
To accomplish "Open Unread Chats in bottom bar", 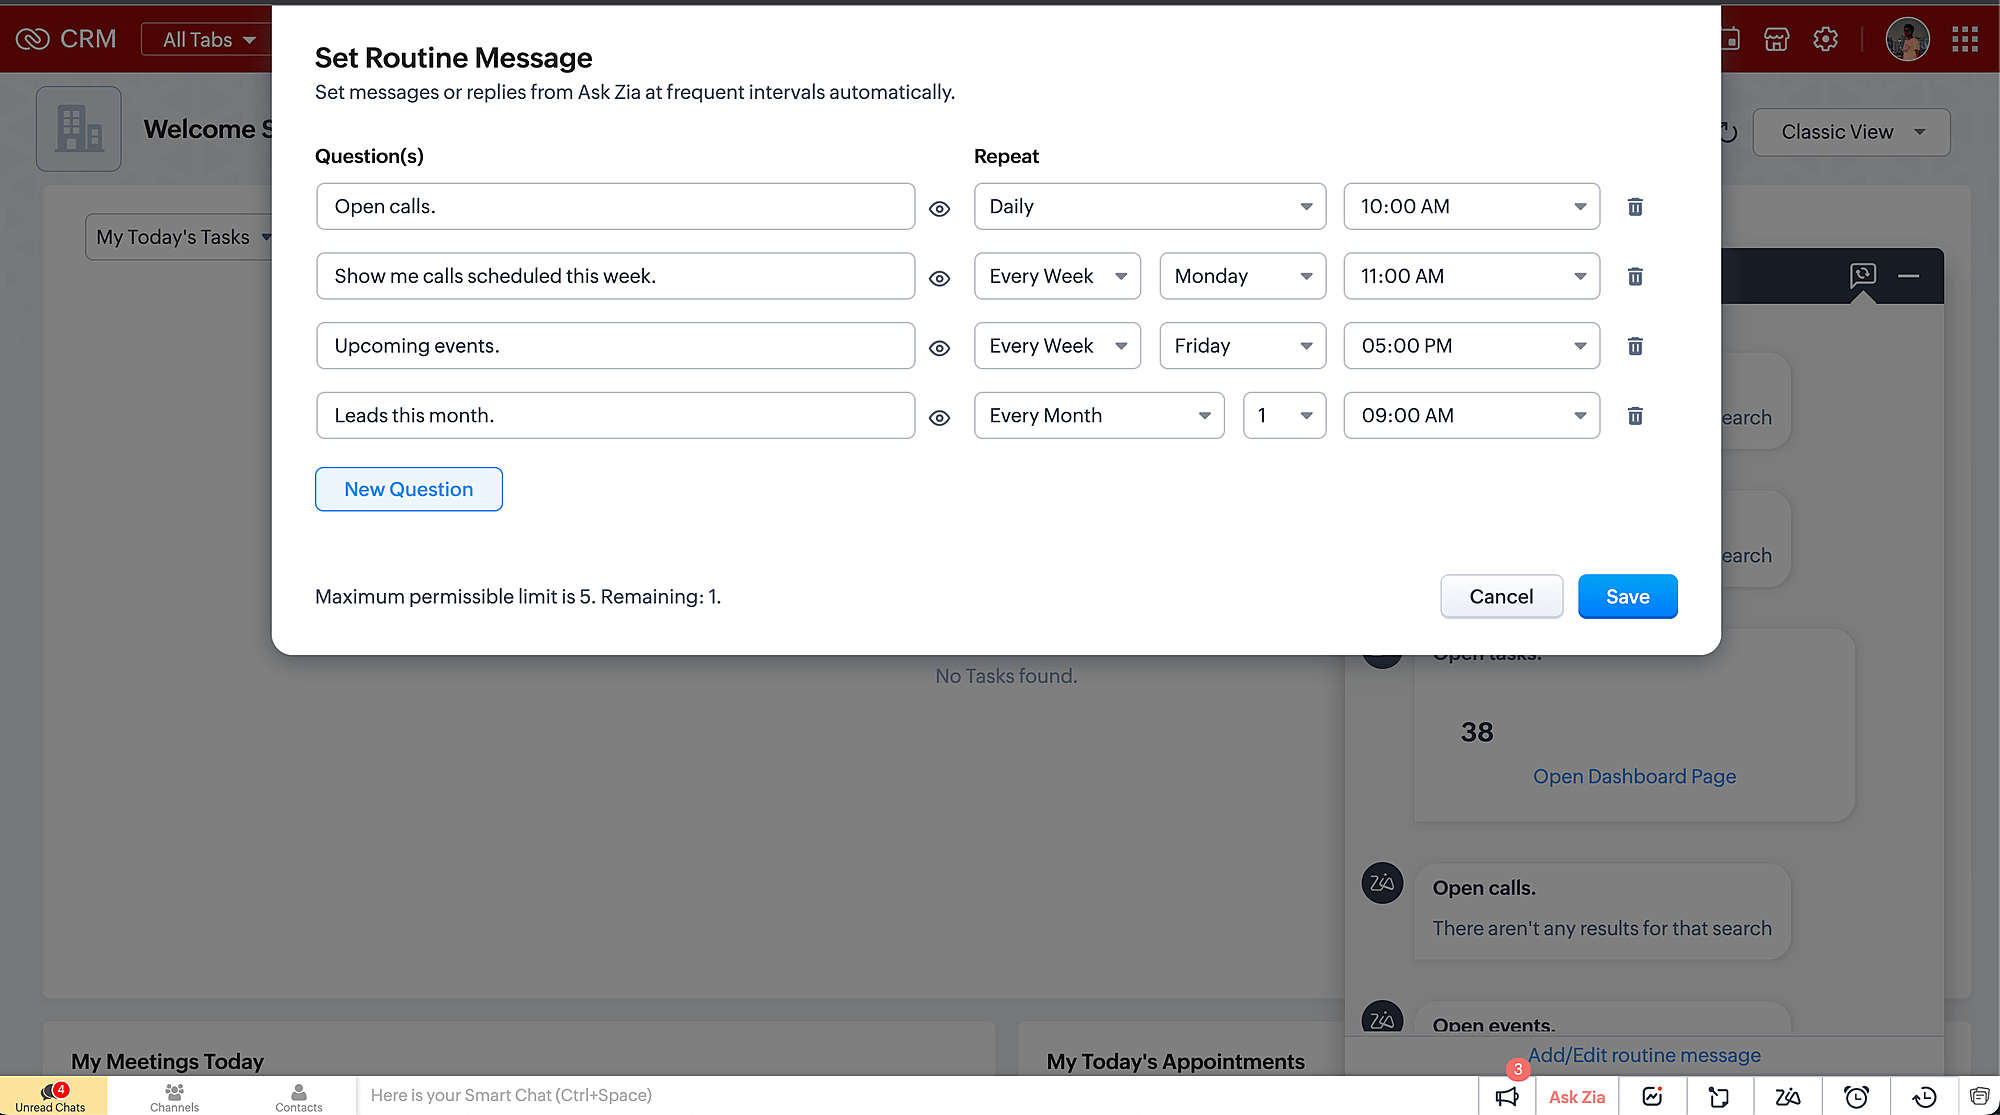I will point(50,1096).
